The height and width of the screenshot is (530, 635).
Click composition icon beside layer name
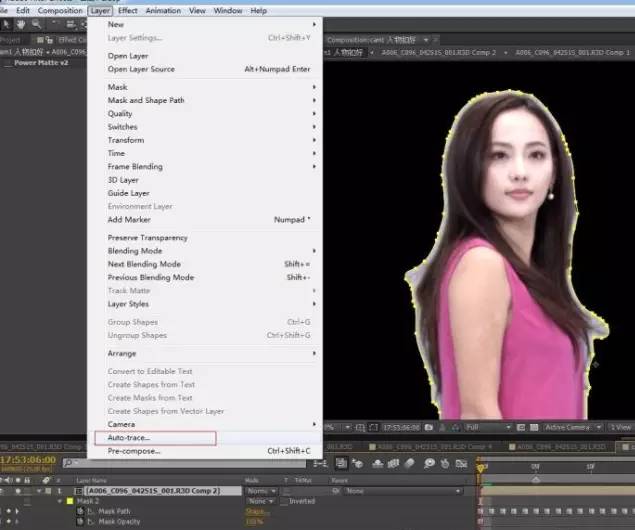point(79,491)
